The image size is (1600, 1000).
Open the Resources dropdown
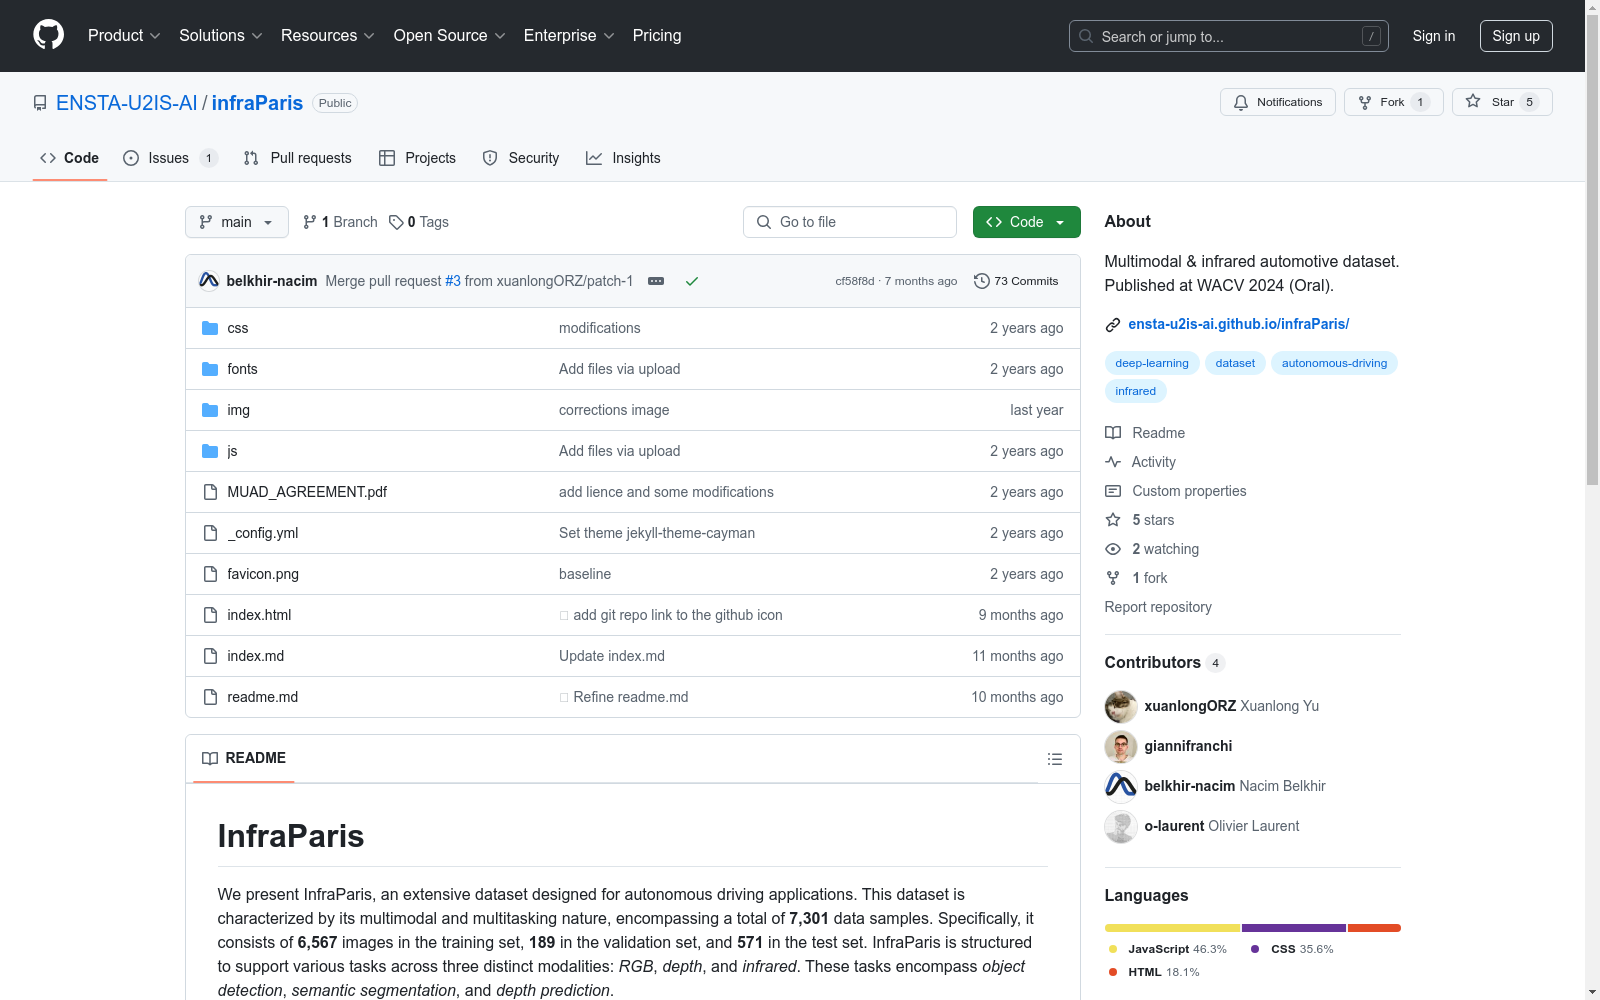(327, 35)
